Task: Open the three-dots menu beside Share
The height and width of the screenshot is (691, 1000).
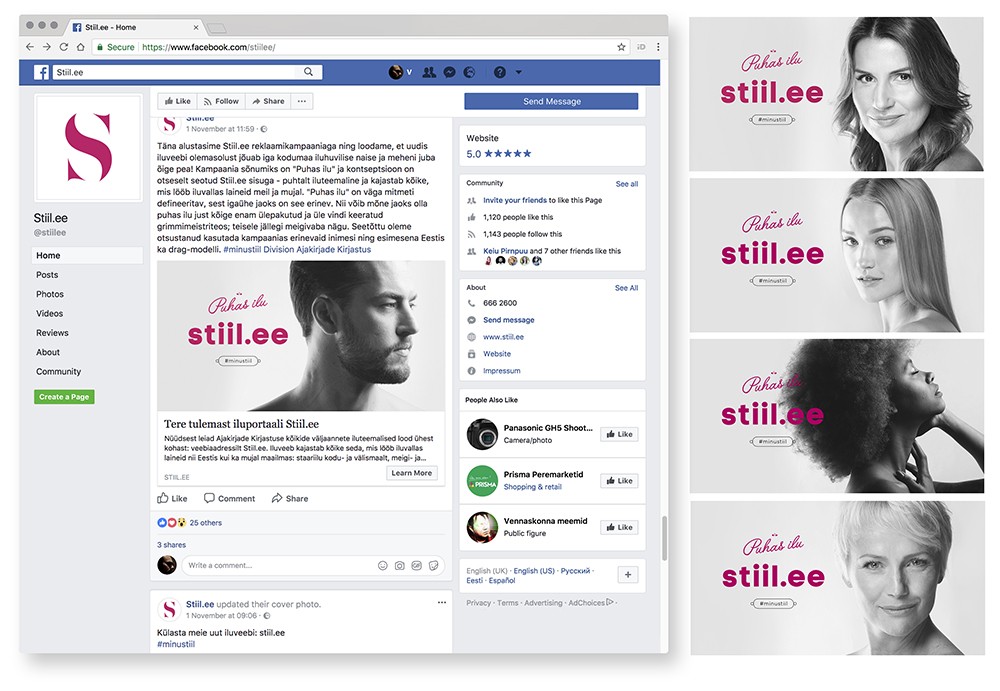Action: pyautogui.click(x=302, y=101)
